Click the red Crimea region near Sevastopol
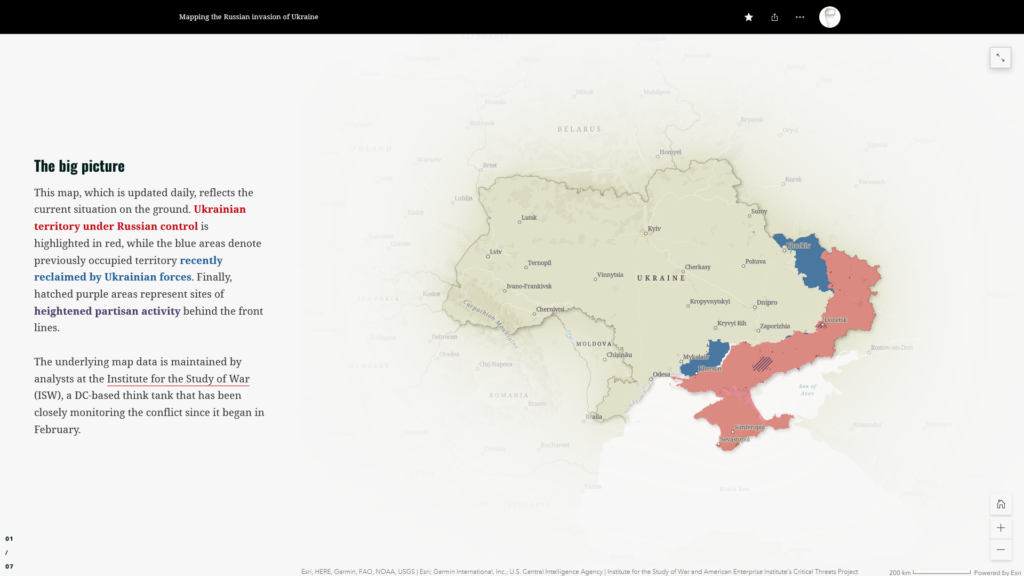The width and height of the screenshot is (1024, 576). 740,425
